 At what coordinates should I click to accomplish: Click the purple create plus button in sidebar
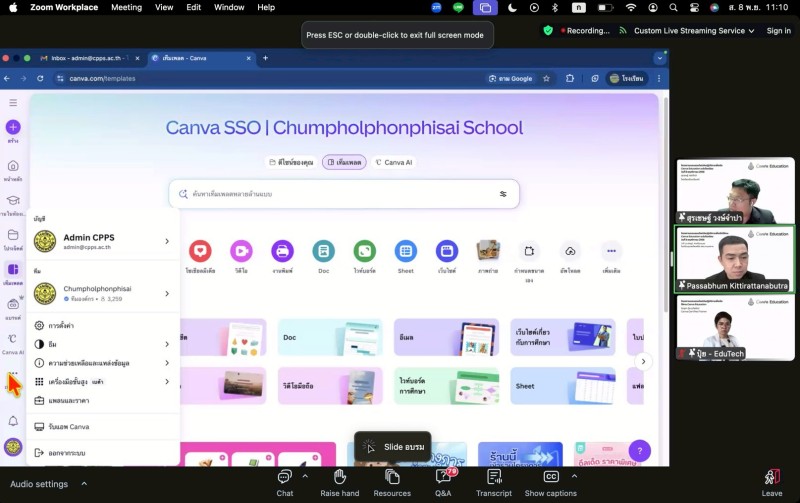coord(13,127)
